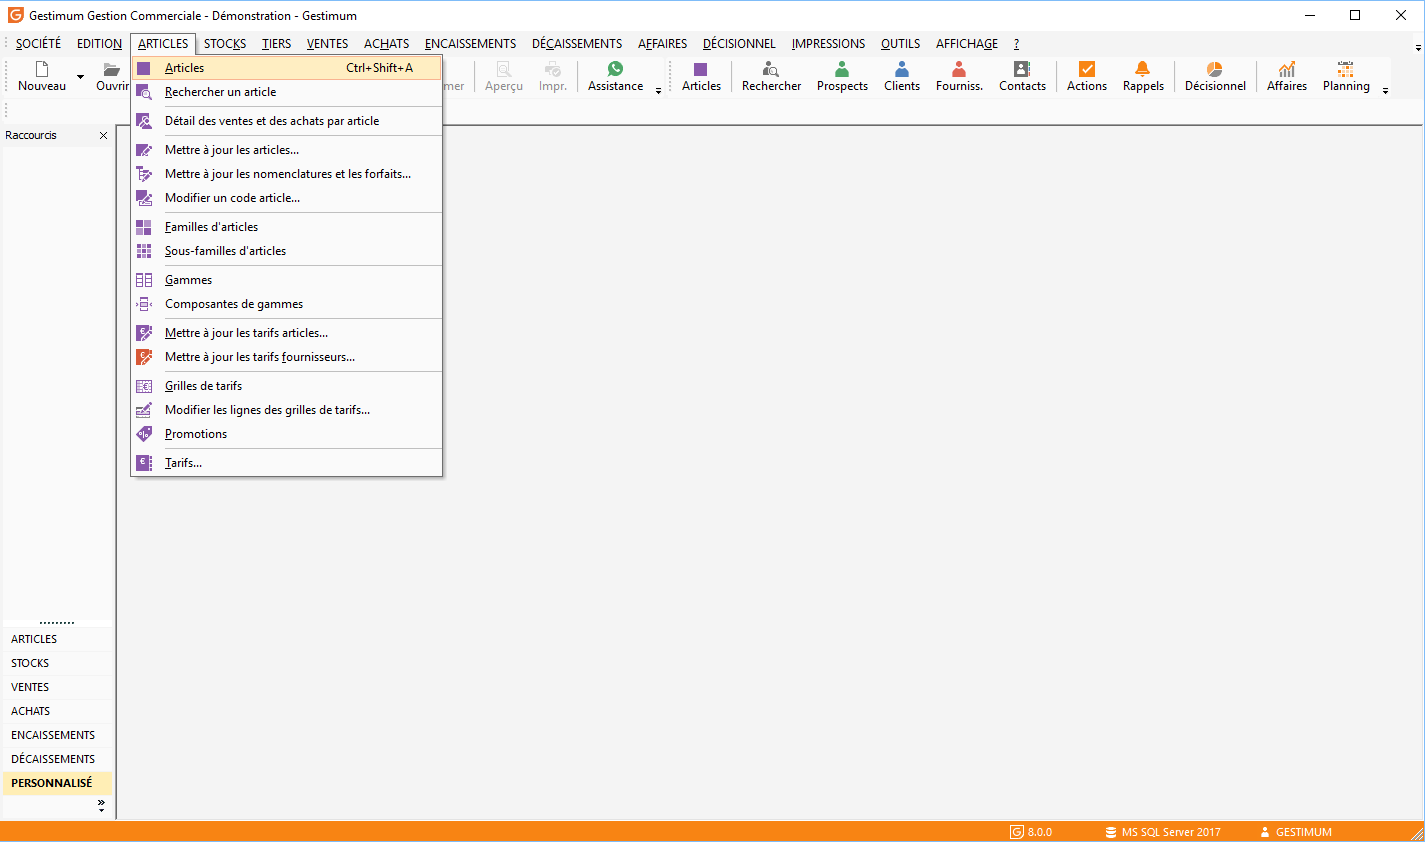Open the Actions checkmark icon
This screenshot has height=842, width=1425.
pos(1087,69)
